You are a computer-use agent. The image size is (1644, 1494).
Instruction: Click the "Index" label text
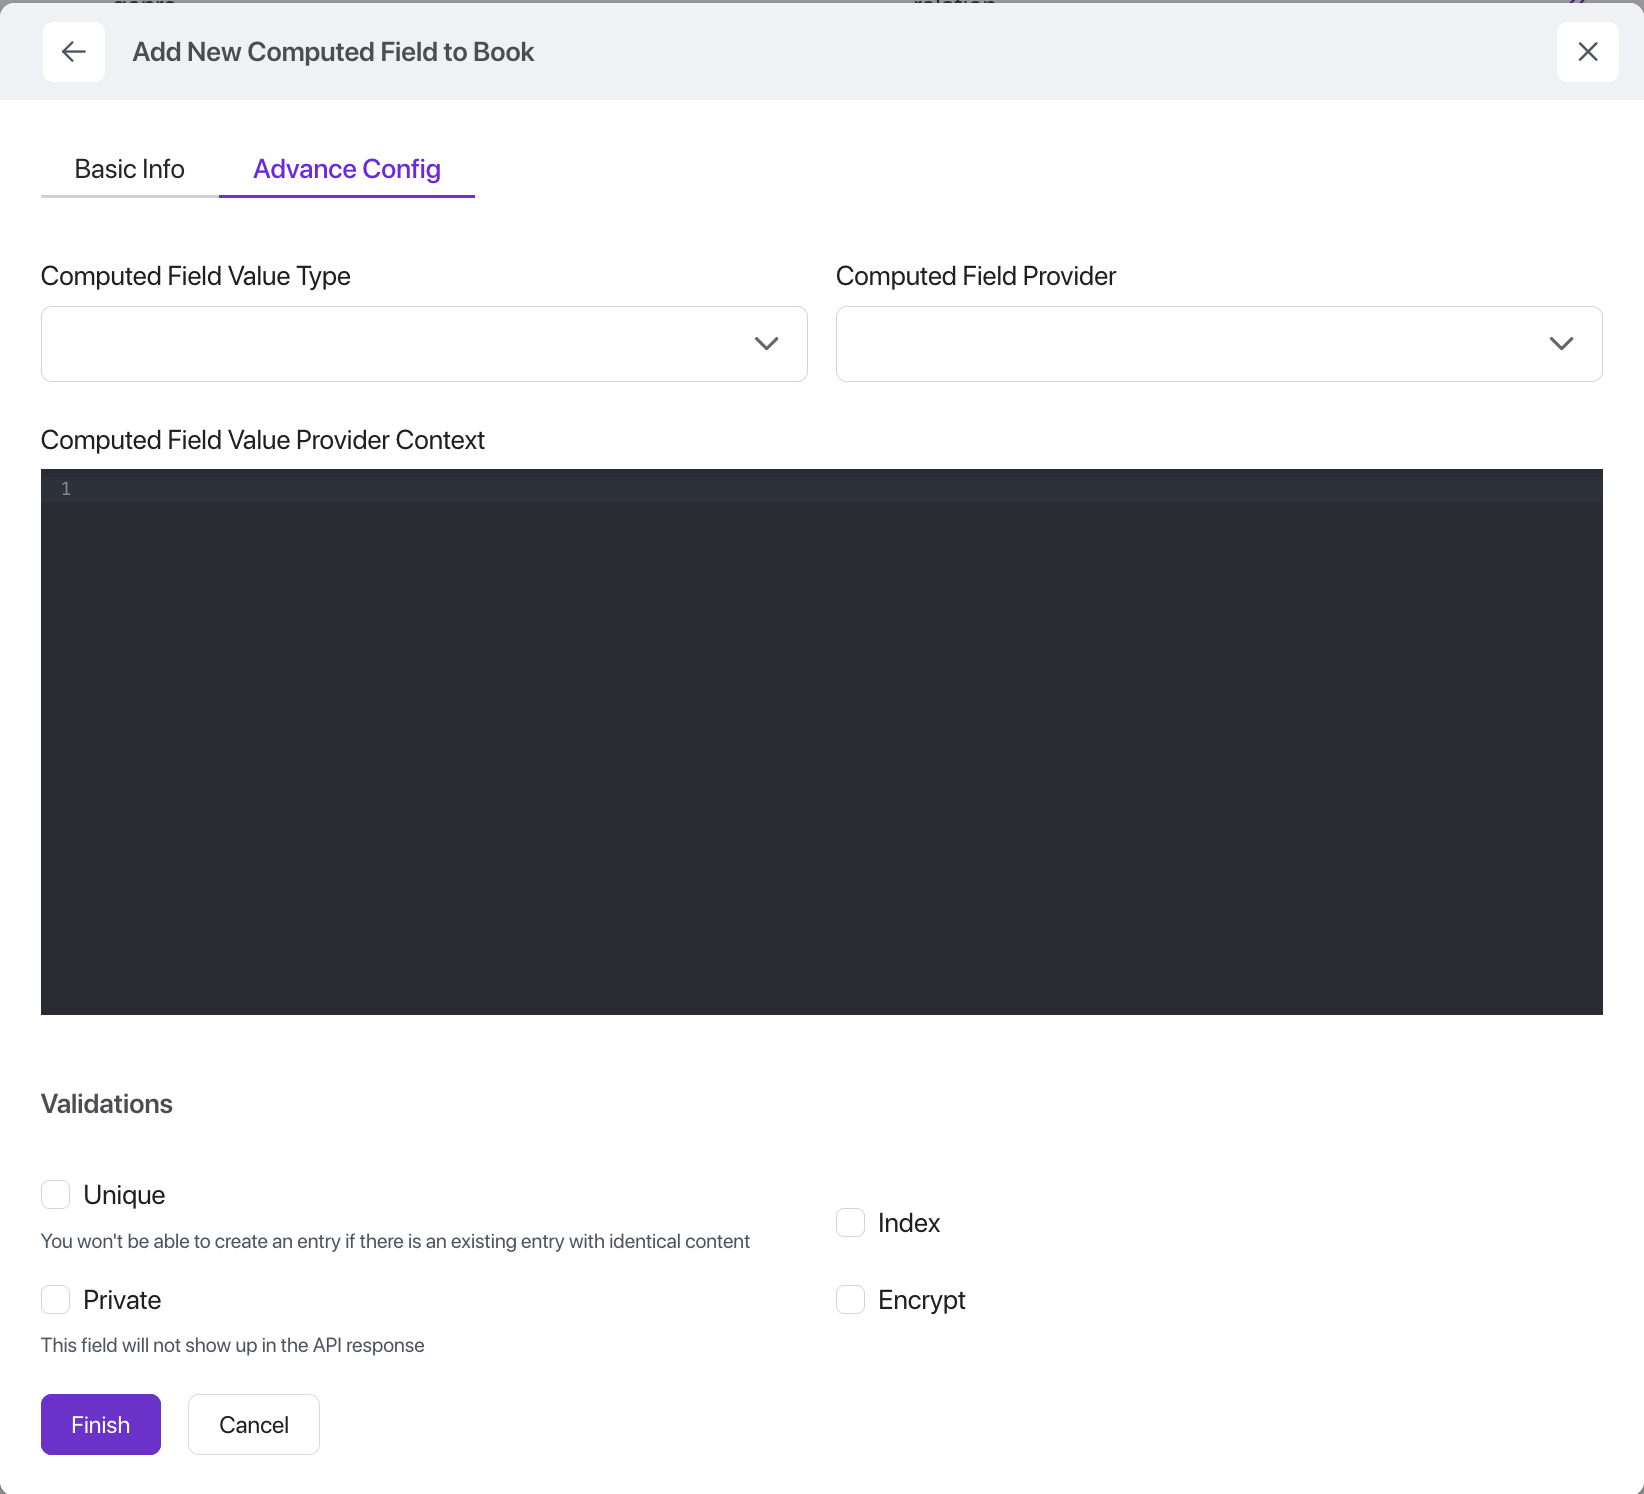909,1223
